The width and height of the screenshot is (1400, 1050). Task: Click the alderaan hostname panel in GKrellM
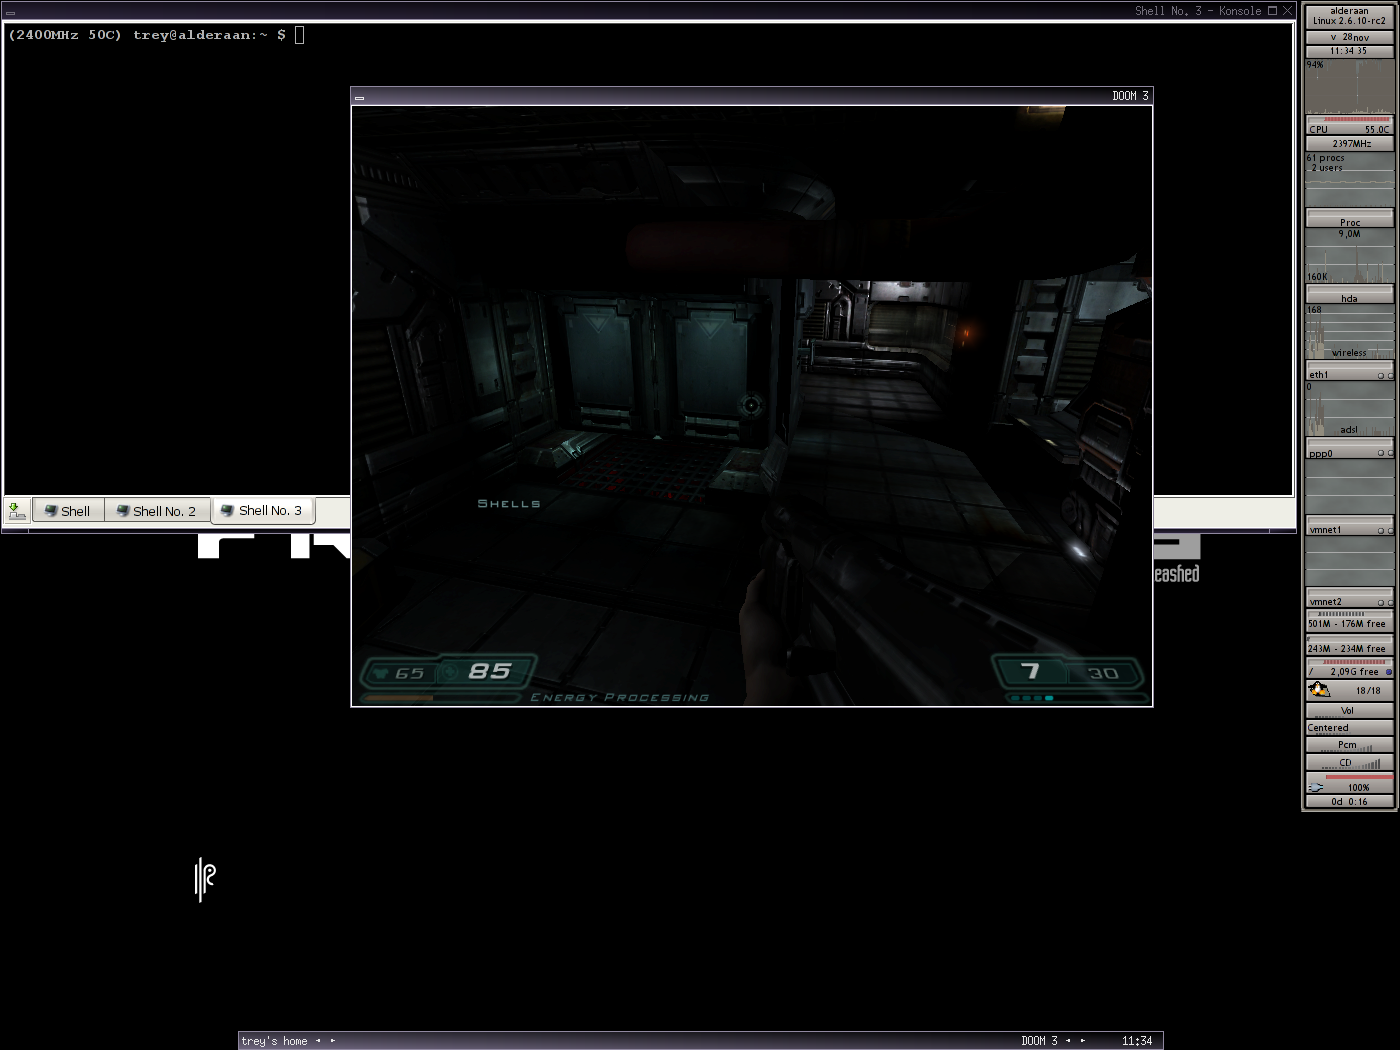point(1349,16)
